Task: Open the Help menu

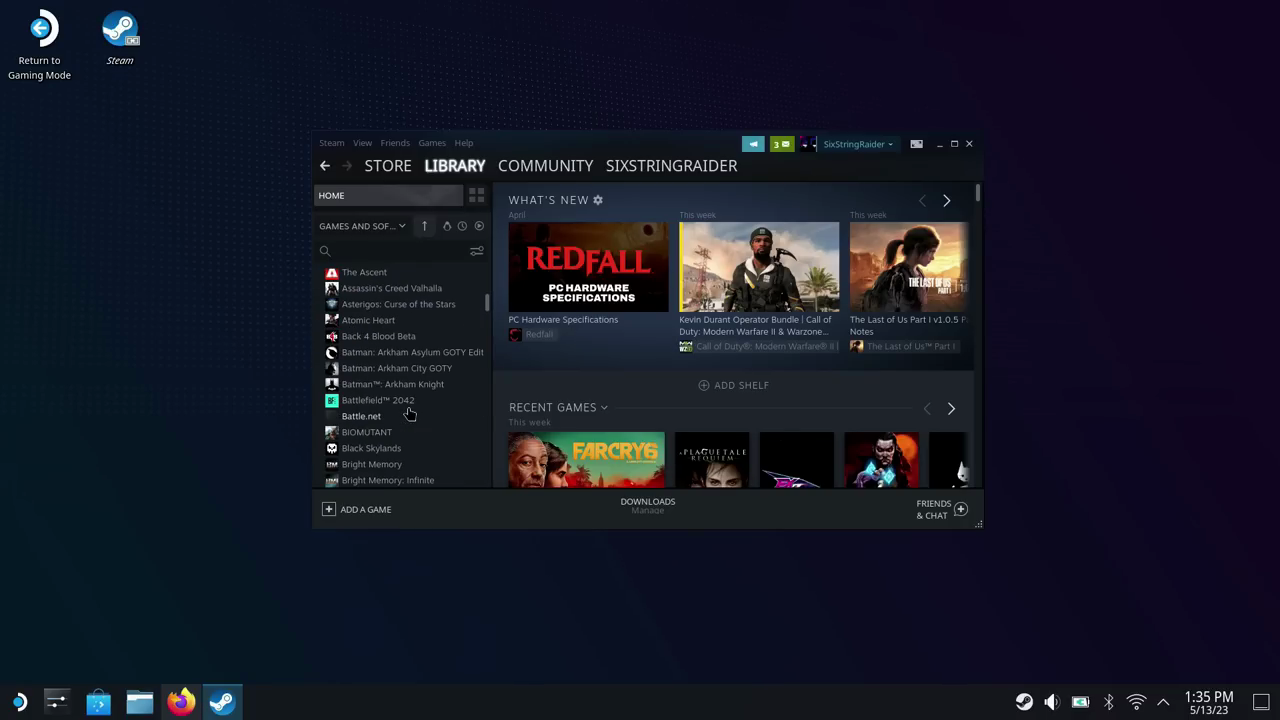Action: point(464,143)
